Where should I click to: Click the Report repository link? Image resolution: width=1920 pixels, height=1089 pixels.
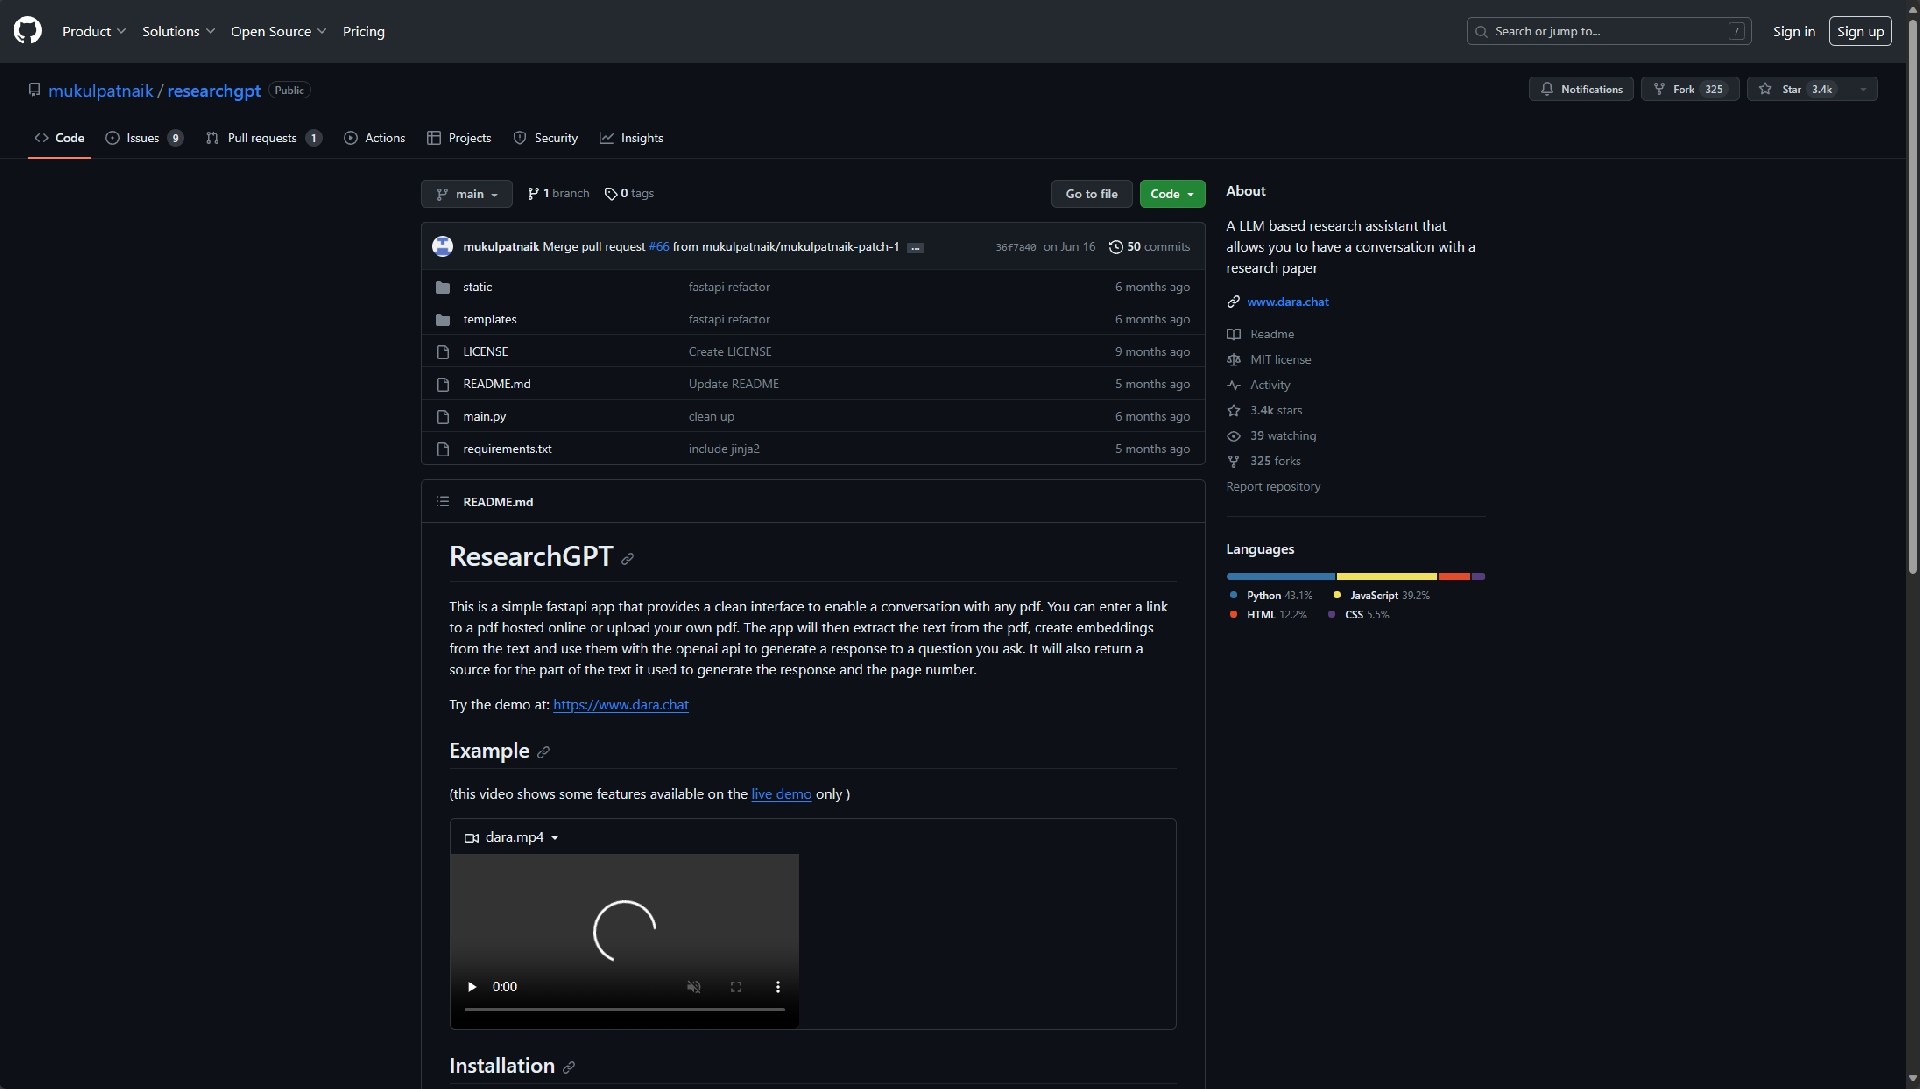tap(1273, 487)
